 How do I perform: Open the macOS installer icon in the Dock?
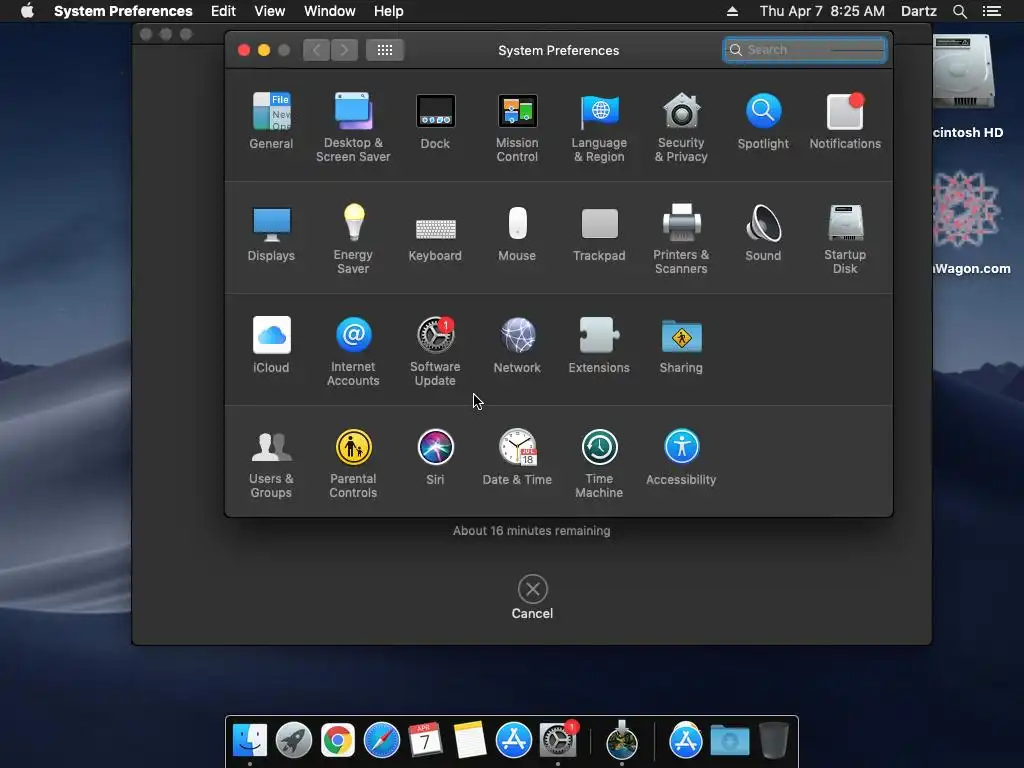[622, 741]
